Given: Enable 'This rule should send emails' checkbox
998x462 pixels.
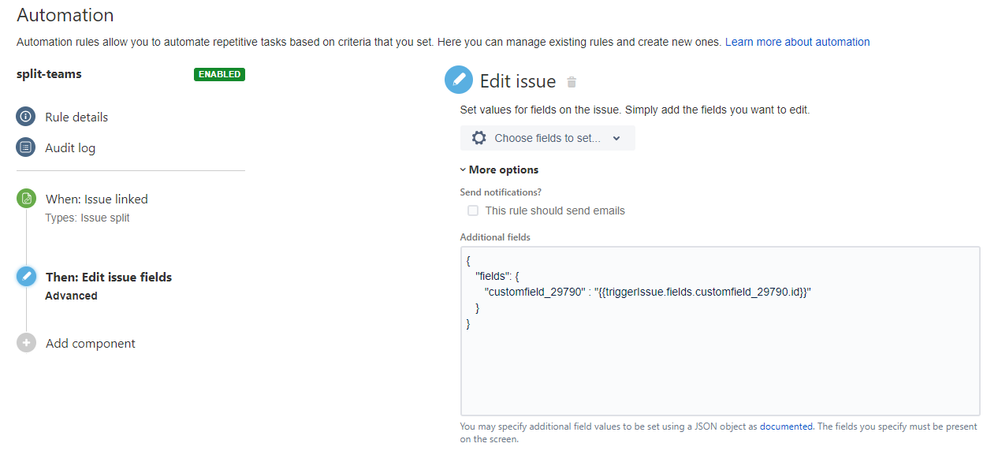Looking at the screenshot, I should coord(473,211).
